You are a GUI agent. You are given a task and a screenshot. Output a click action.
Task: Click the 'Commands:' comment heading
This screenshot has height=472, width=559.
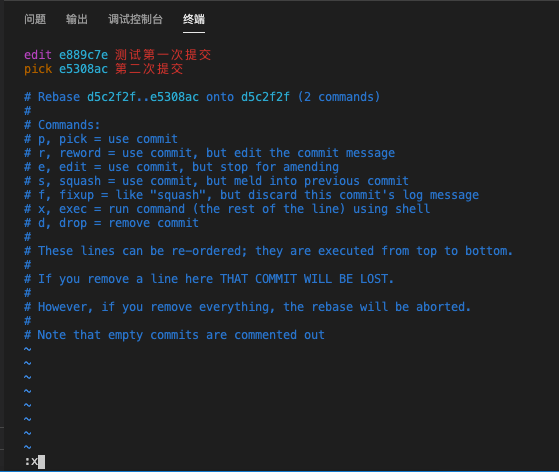(62, 125)
